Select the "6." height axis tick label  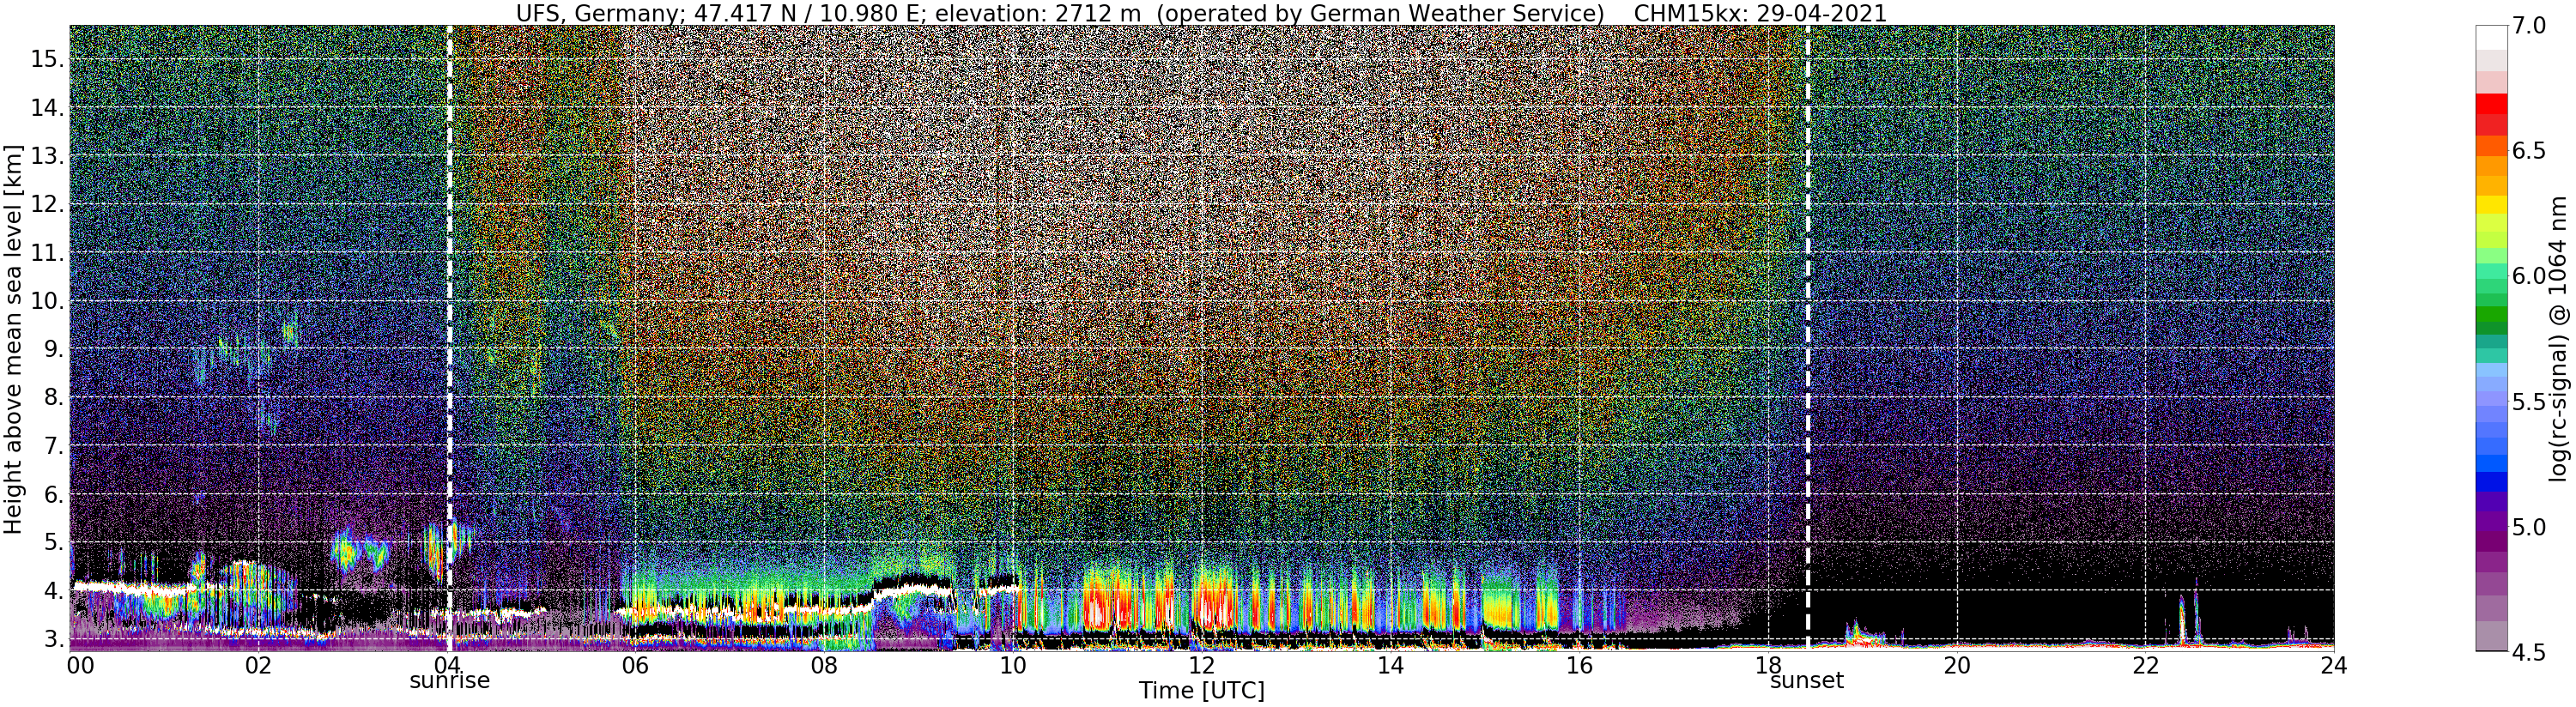[x=54, y=495]
